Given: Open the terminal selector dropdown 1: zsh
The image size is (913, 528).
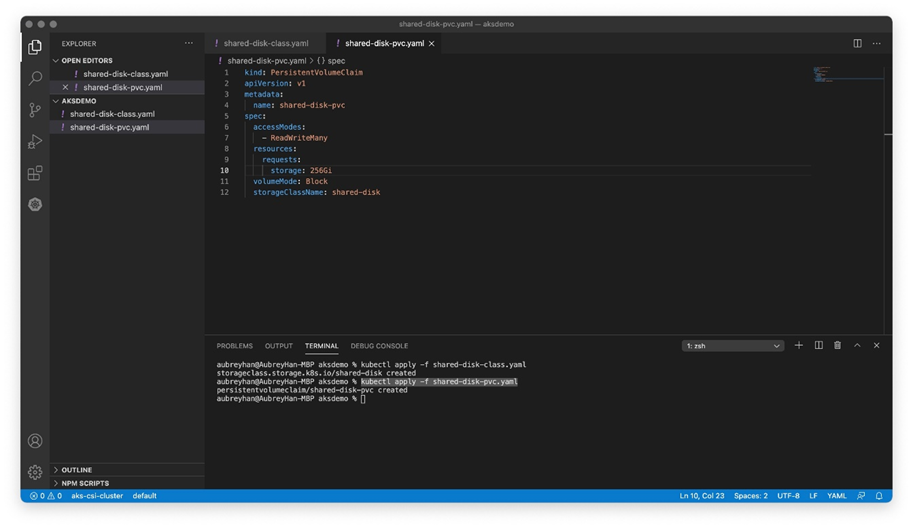Looking at the screenshot, I should point(732,346).
